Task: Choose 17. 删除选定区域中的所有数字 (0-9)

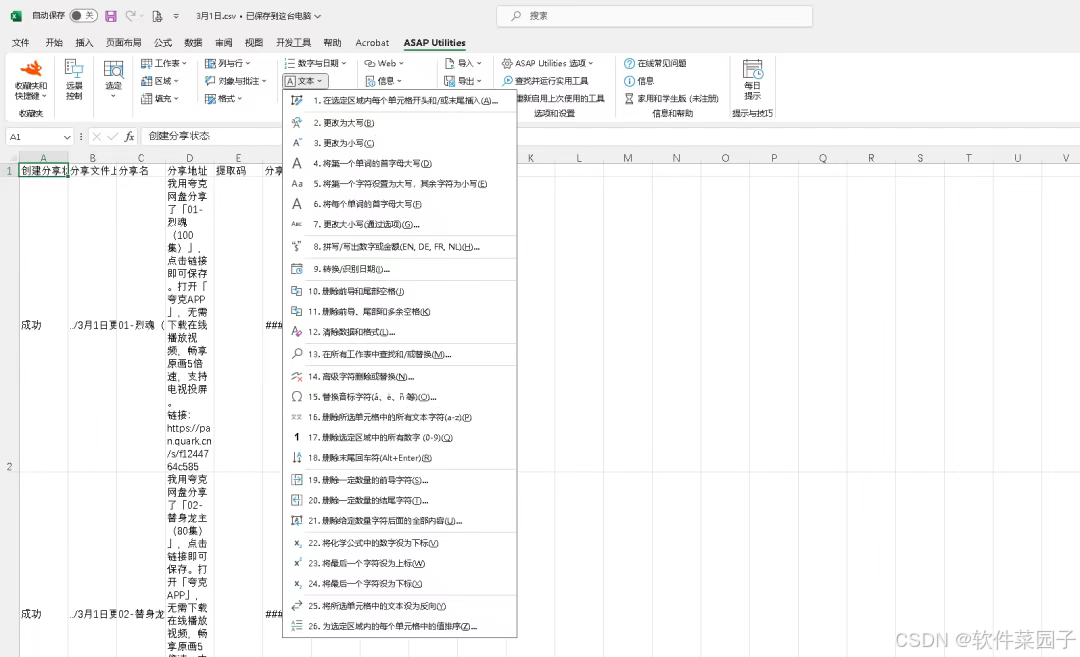Action: coord(399,437)
